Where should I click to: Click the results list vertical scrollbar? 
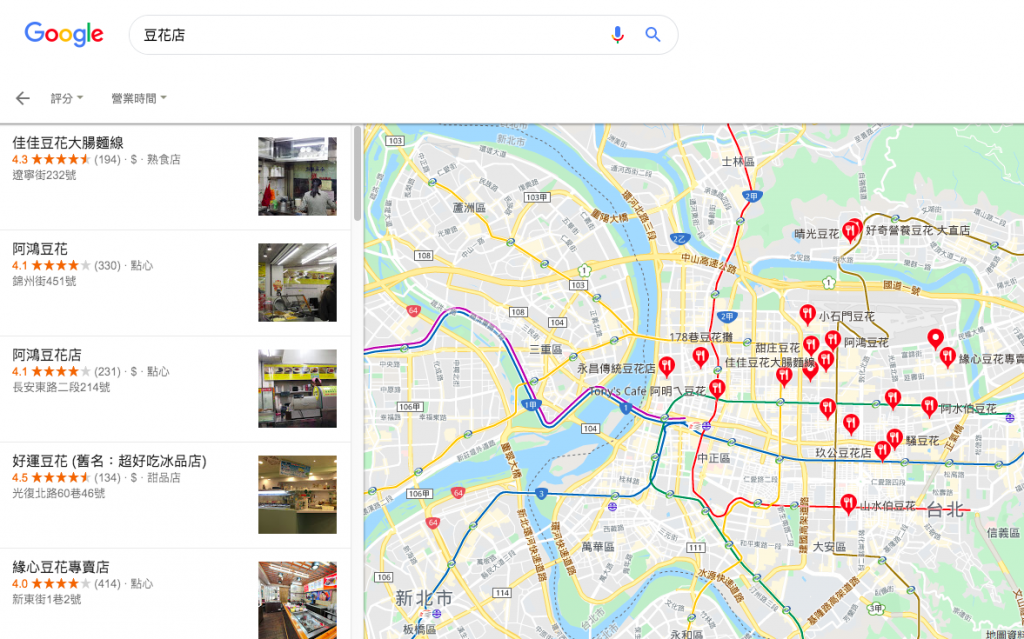(x=357, y=173)
